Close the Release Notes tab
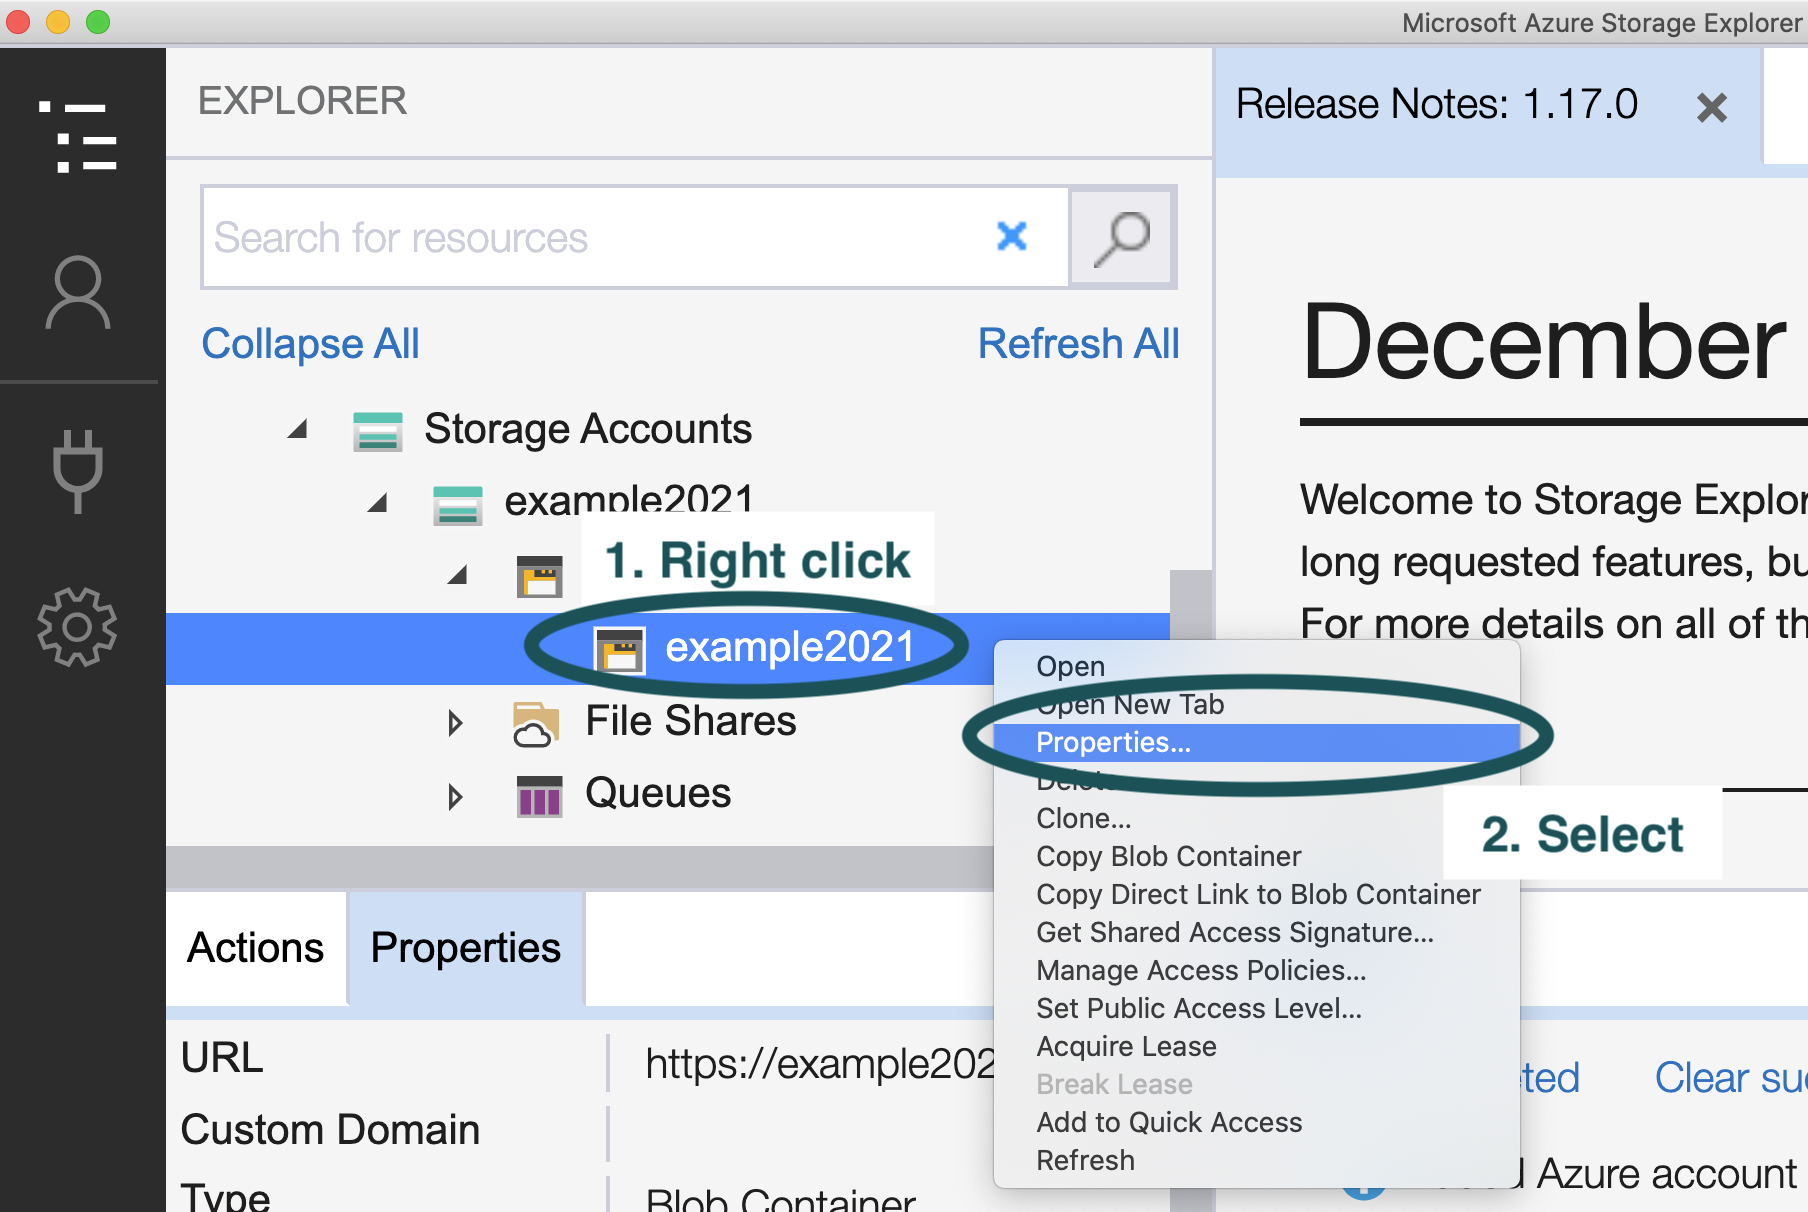The height and width of the screenshot is (1212, 1808). click(x=1711, y=107)
